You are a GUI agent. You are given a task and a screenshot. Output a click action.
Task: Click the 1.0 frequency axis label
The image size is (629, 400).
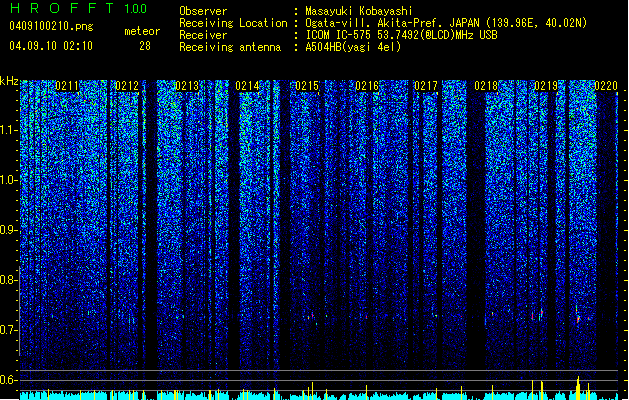point(8,180)
